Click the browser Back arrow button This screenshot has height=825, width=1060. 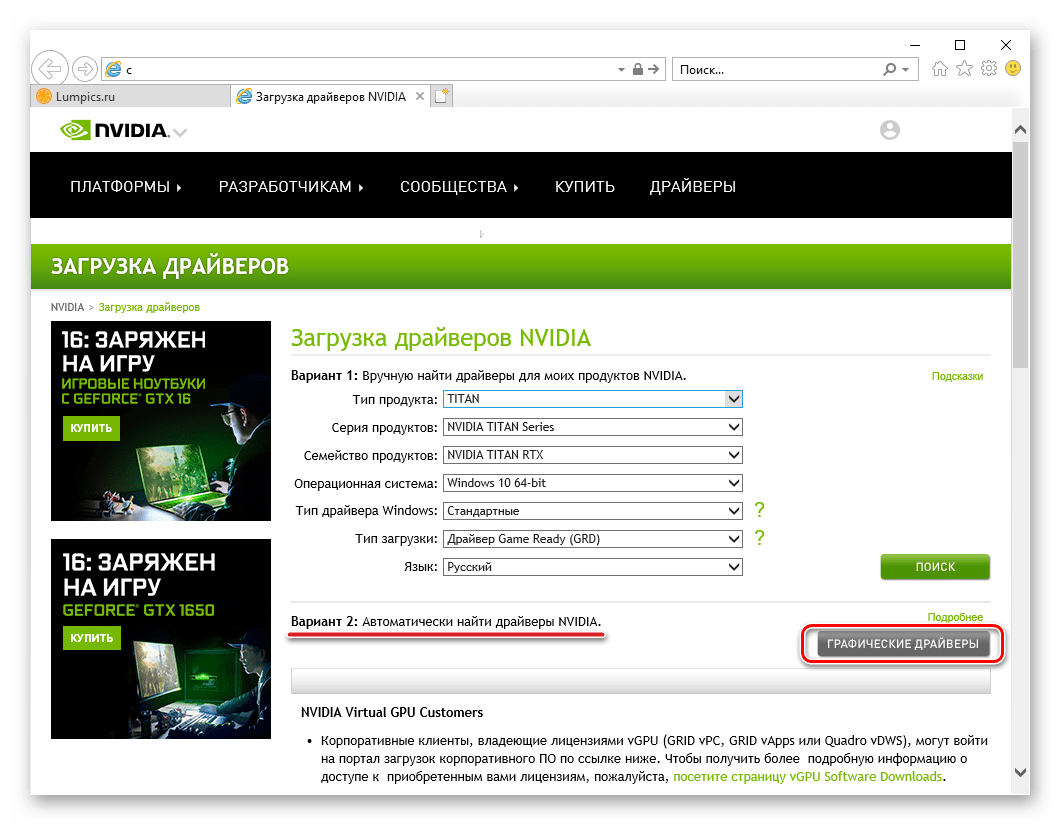(x=49, y=68)
